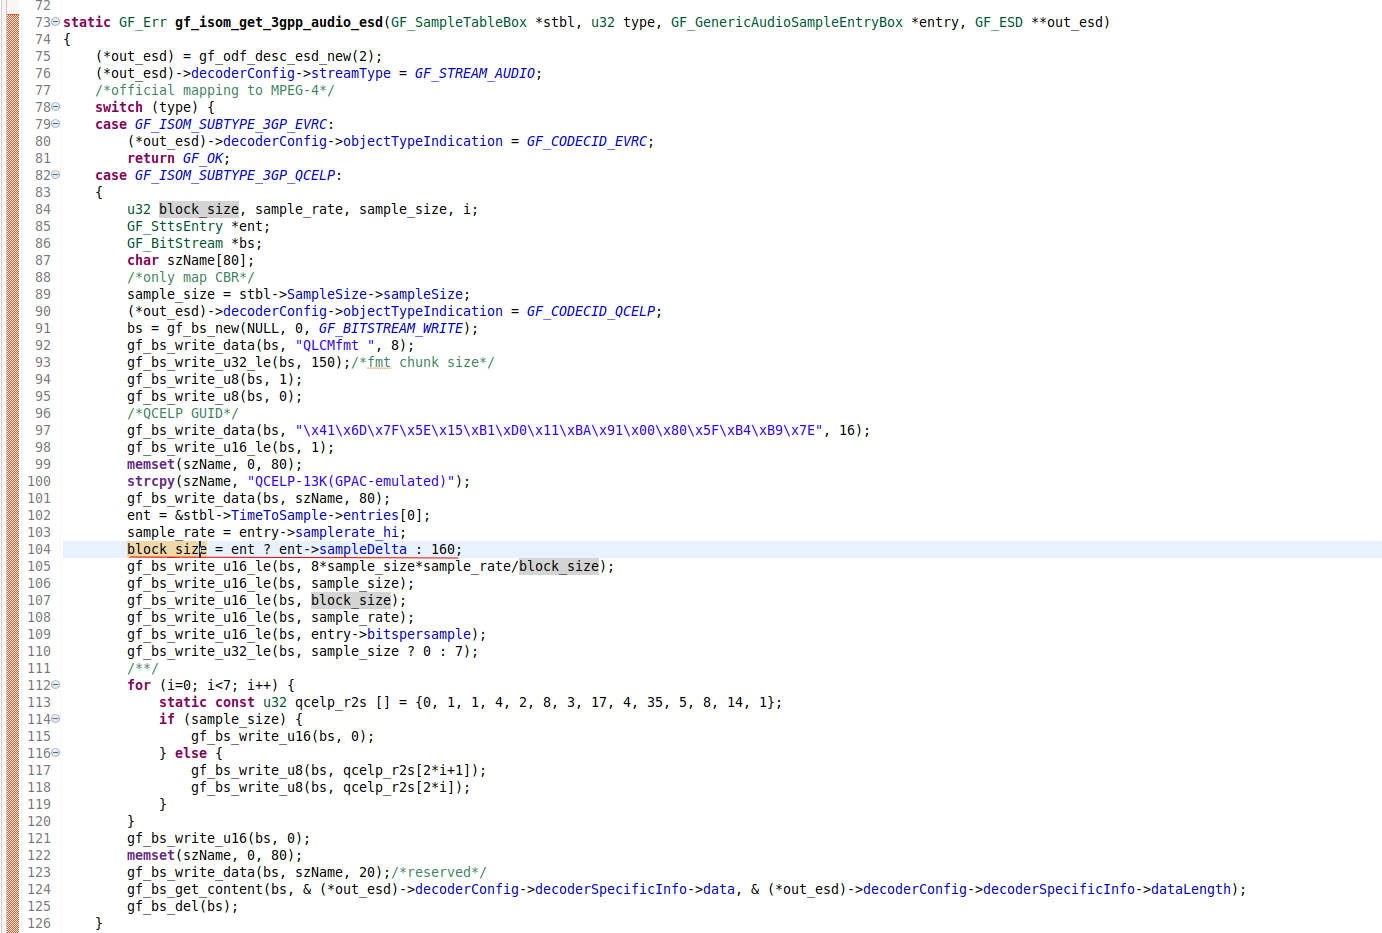This screenshot has width=1382, height=933.
Task: Fold the GF_ISOM_SUBTYPE_3GP_QCELP case block
Action: point(56,175)
